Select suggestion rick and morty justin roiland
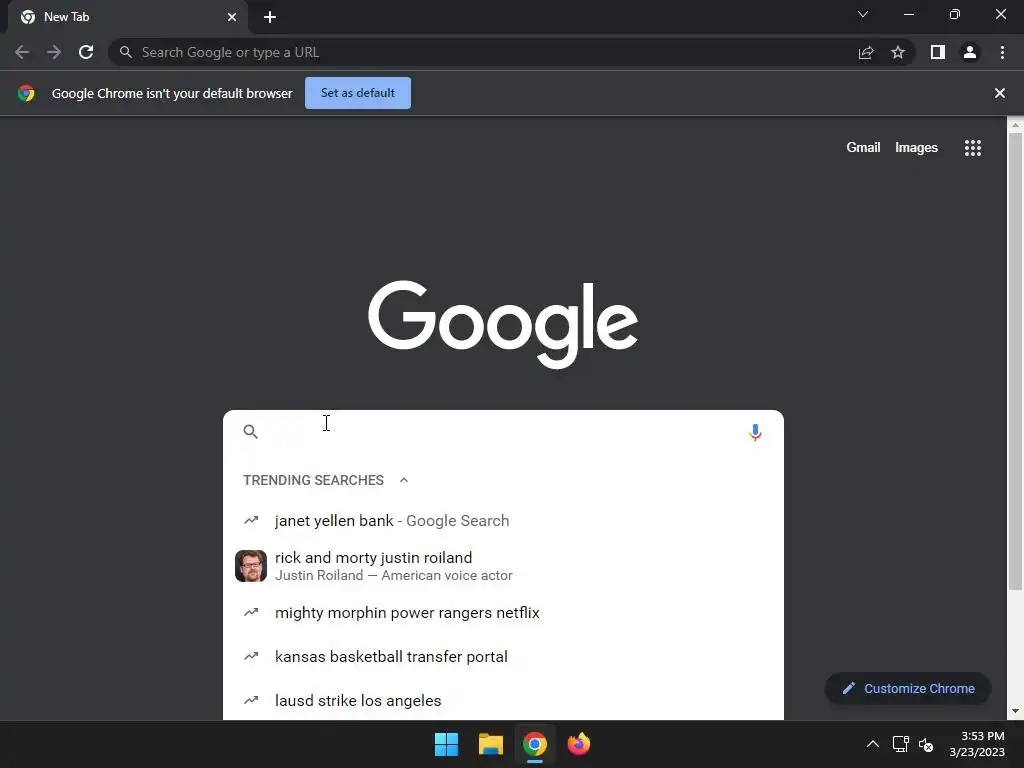 503,566
